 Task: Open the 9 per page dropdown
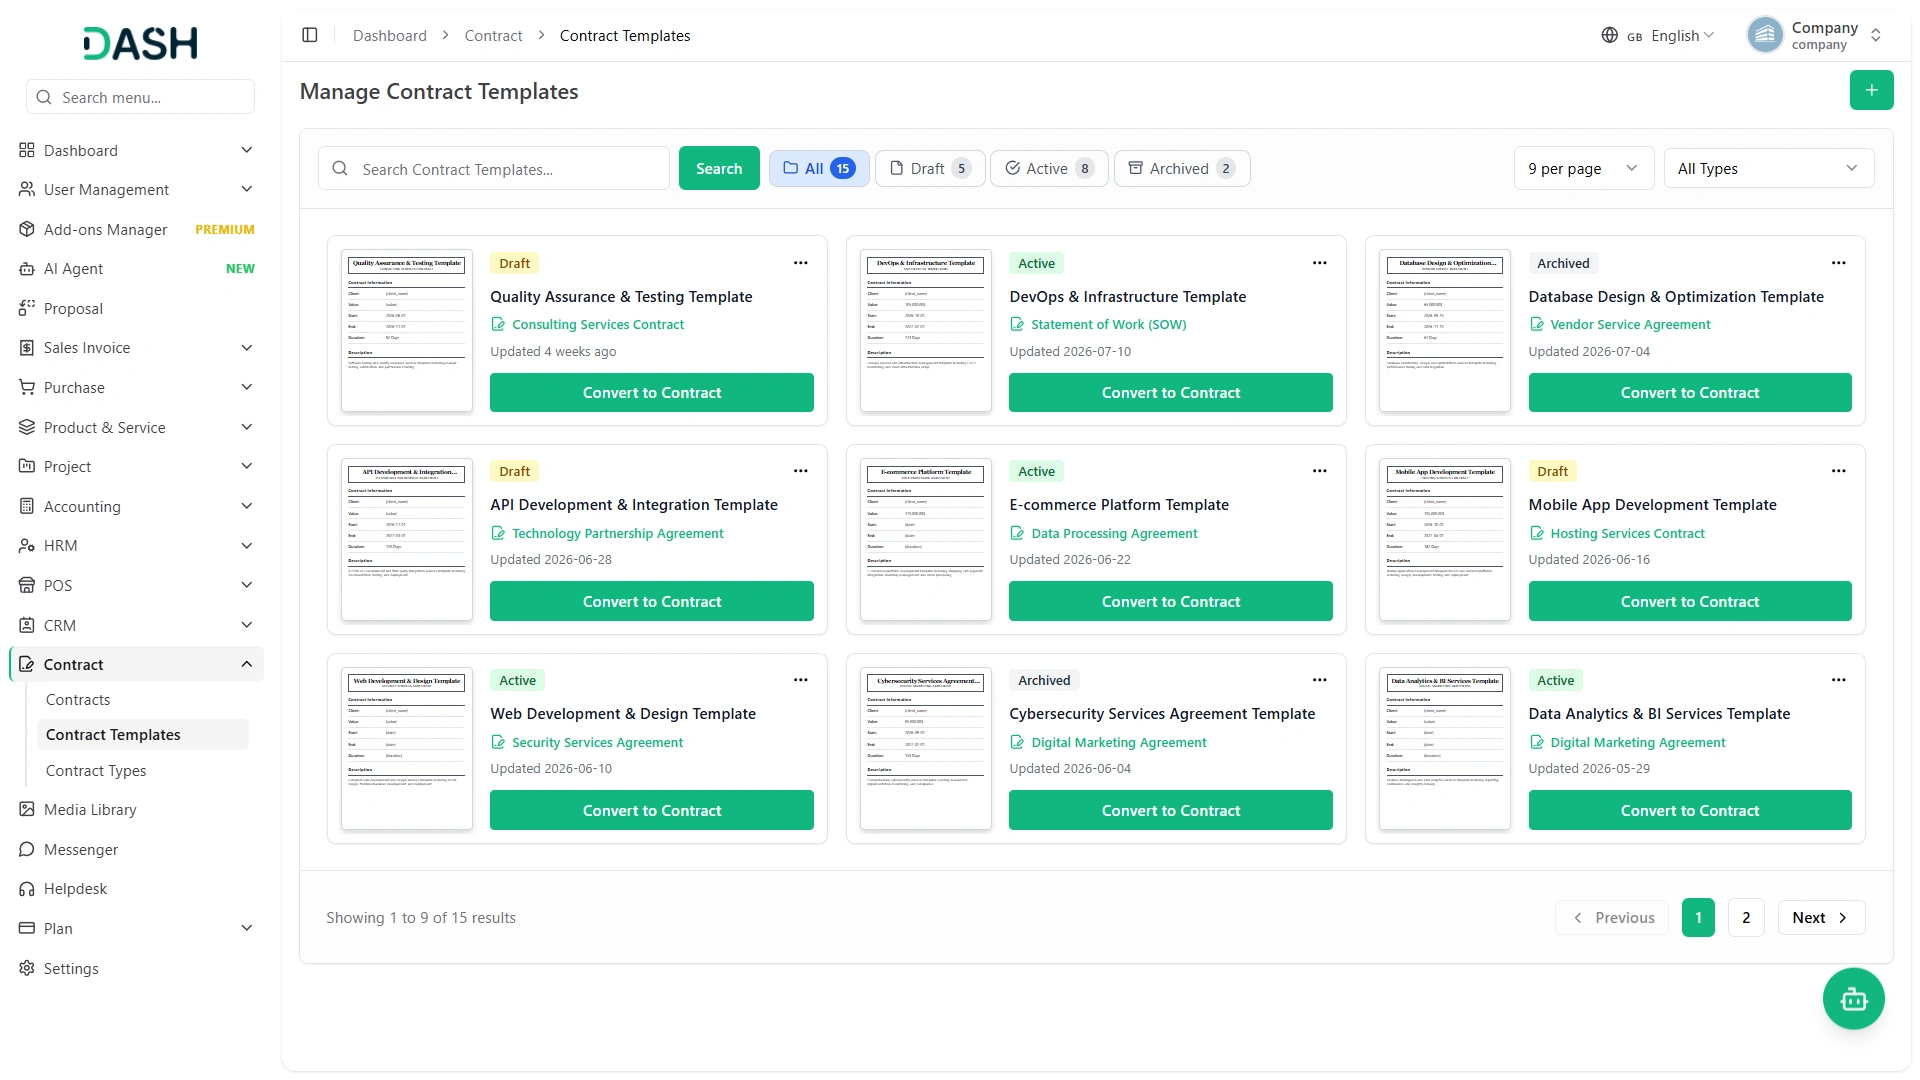(x=1583, y=168)
